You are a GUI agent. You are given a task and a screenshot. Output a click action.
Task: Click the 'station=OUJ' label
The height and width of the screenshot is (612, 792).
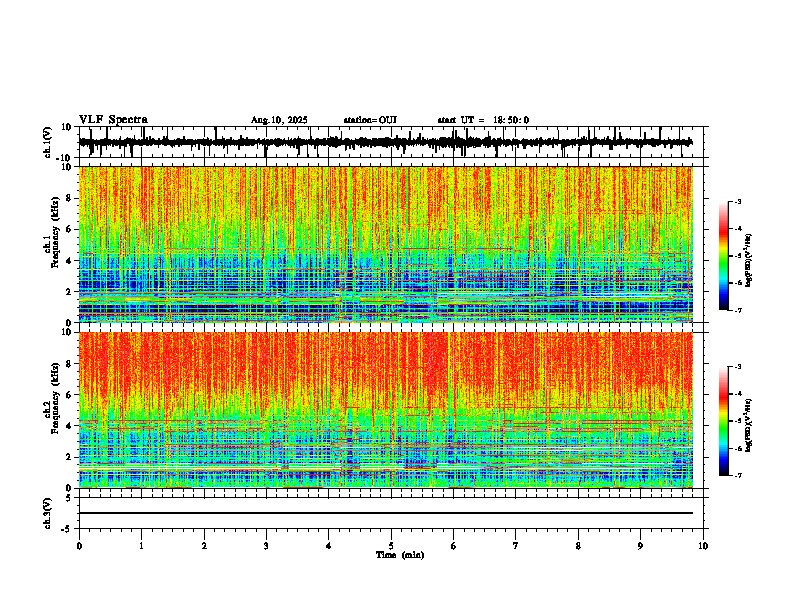pos(370,120)
